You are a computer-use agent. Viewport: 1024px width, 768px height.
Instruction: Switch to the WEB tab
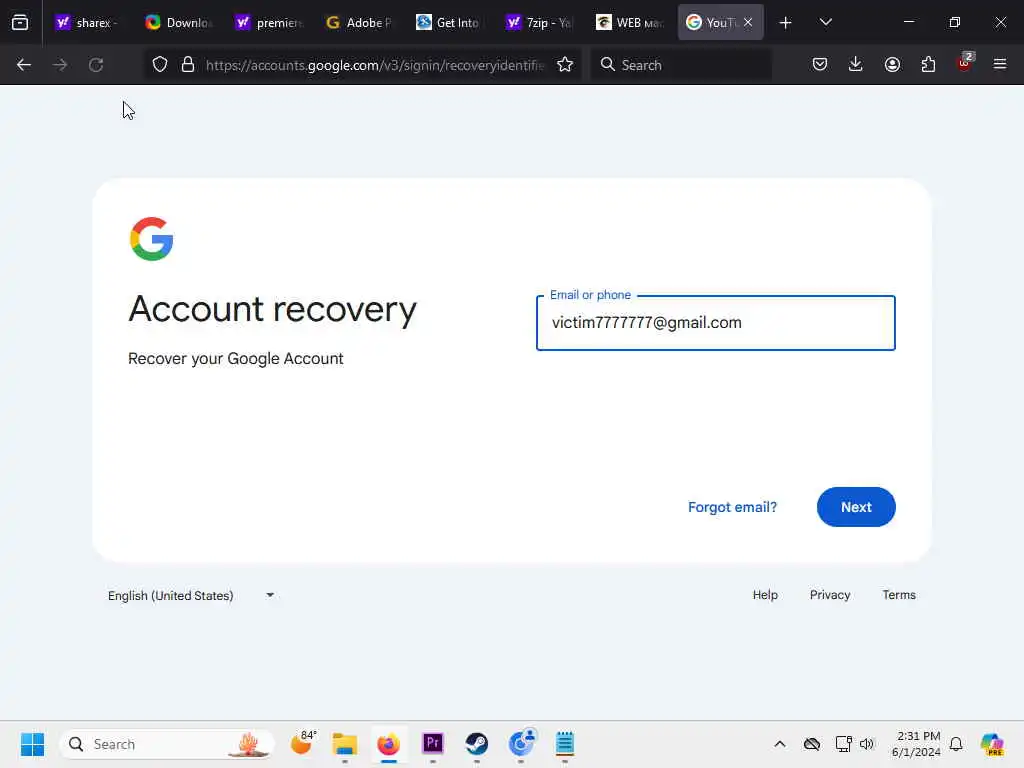tap(630, 23)
